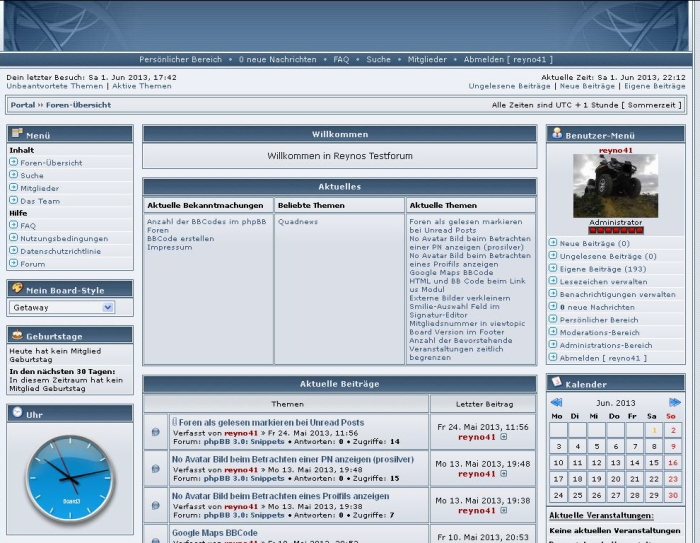Go to Administrations-Bereich in user menu

pyautogui.click(x=605, y=345)
